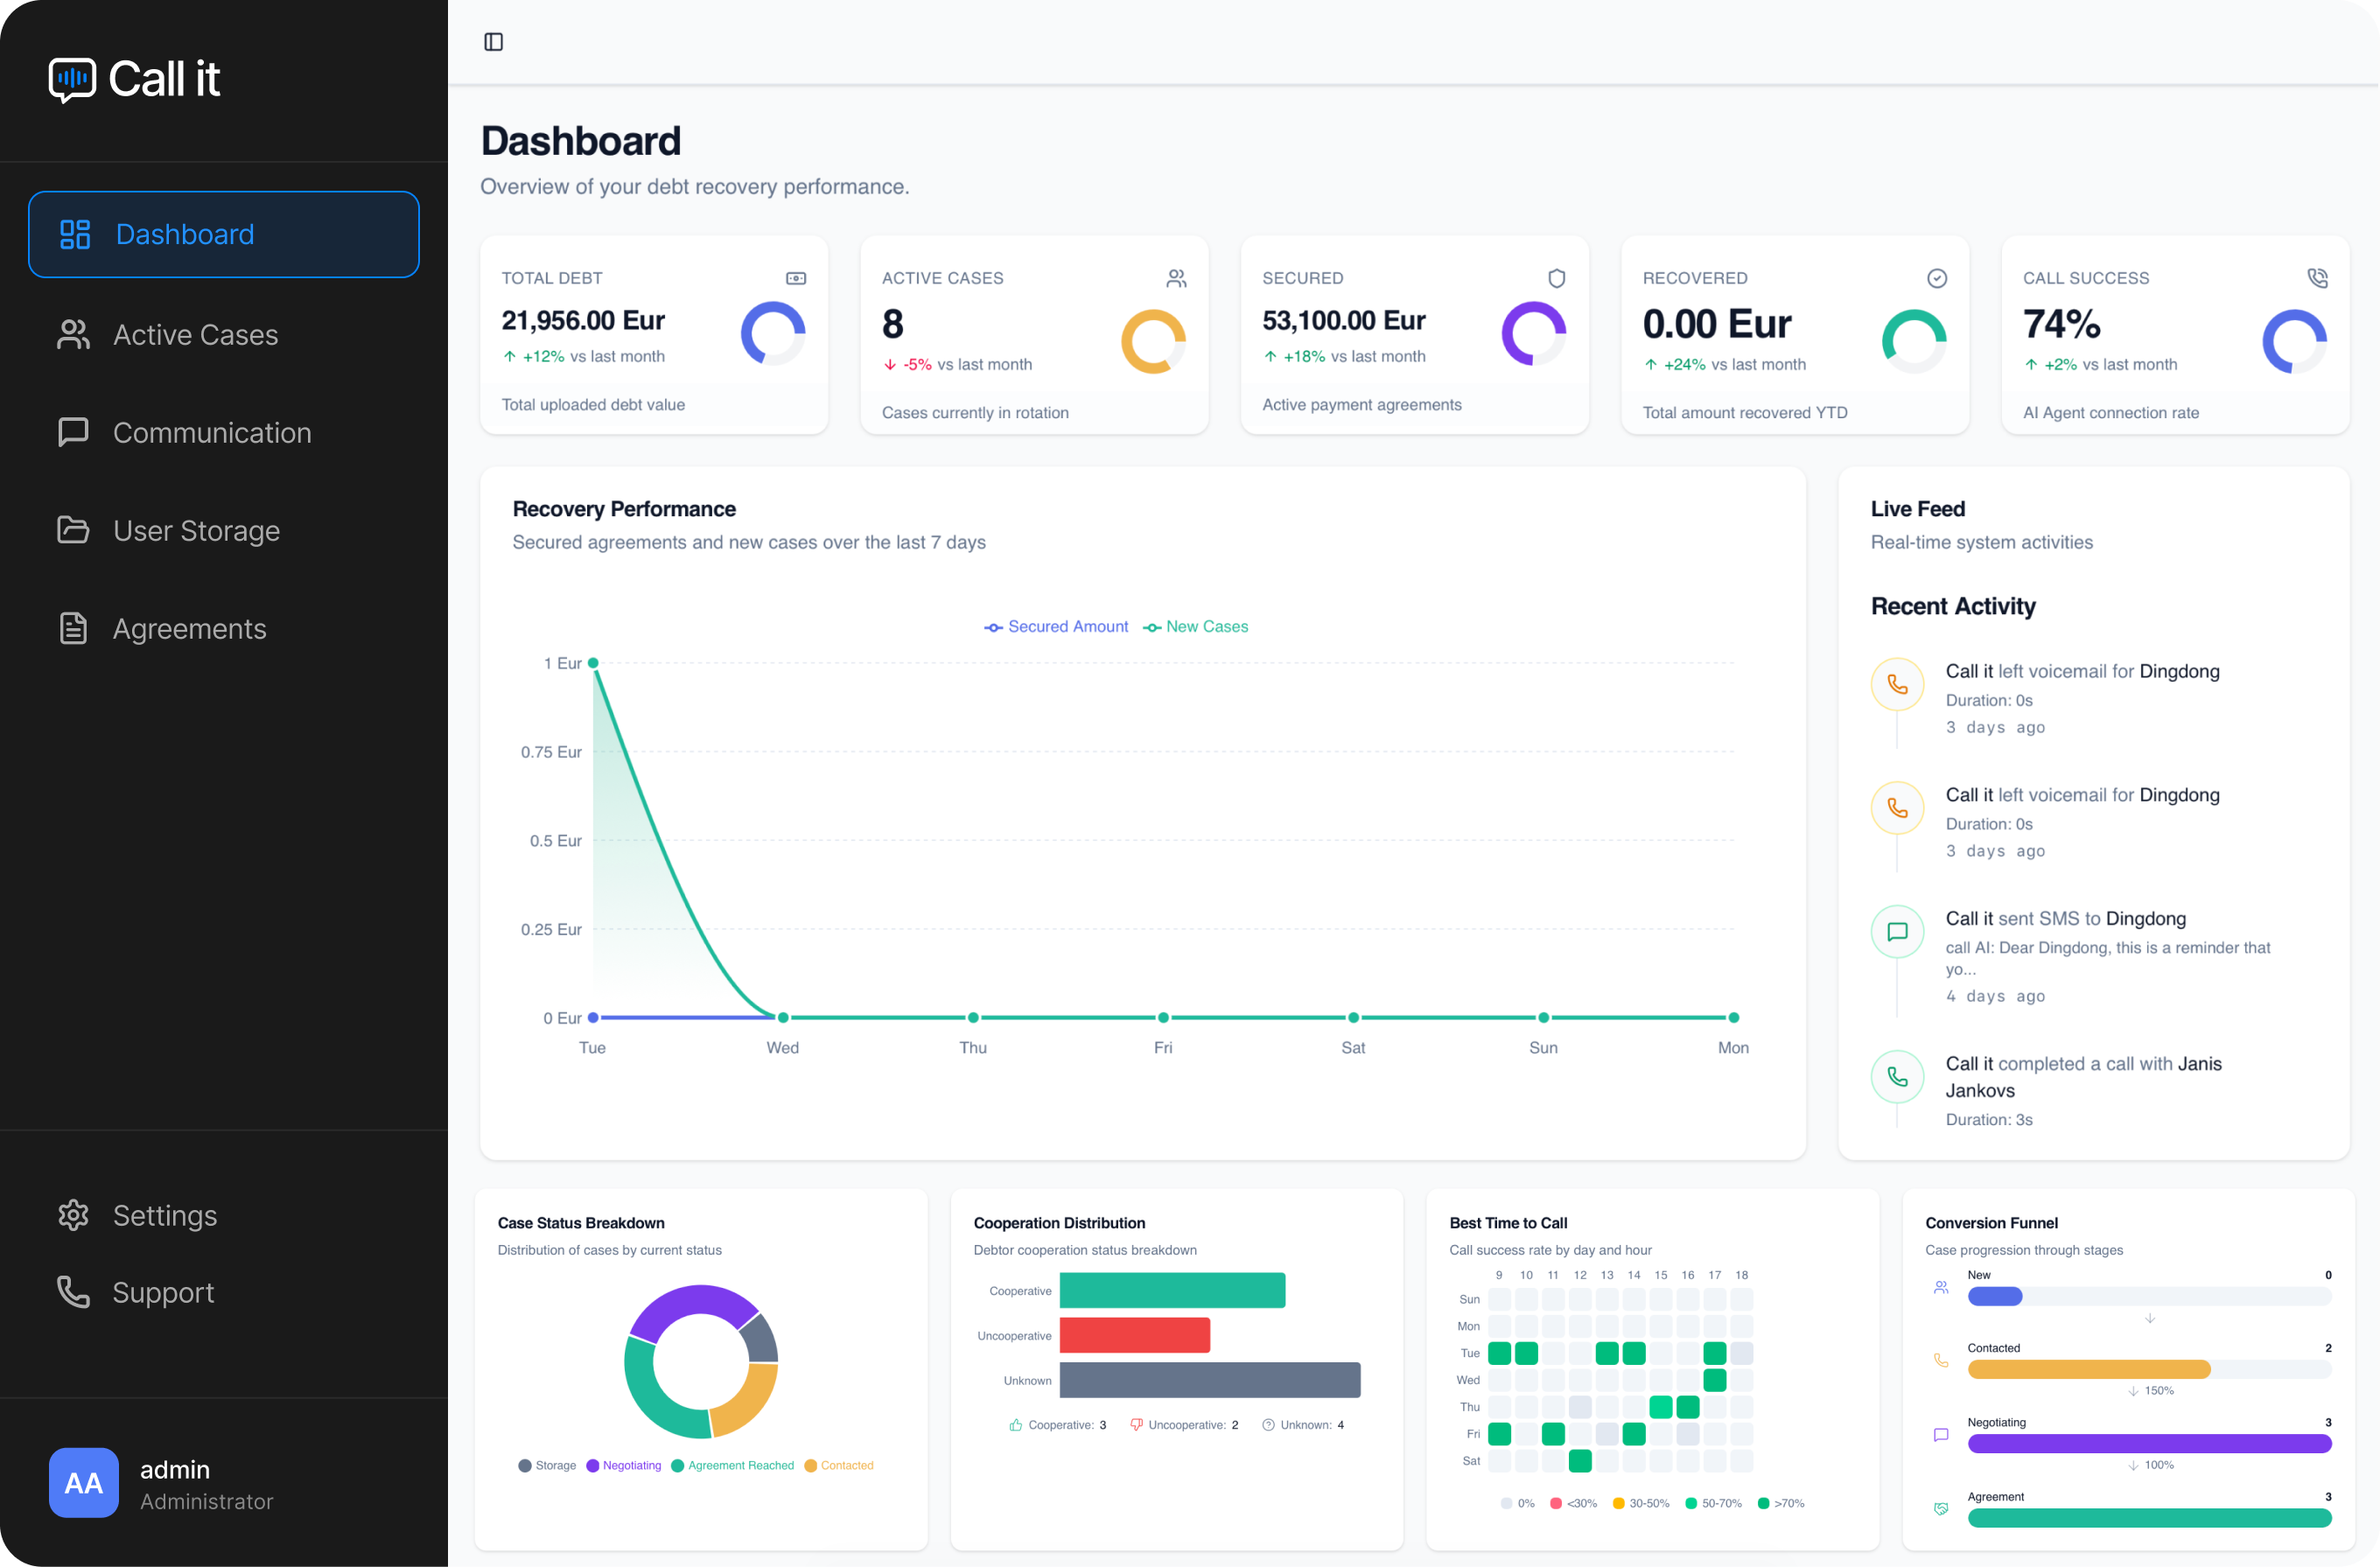This screenshot has height=1567, width=2380.
Task: Open Settings from the sidebar
Action: [x=165, y=1215]
